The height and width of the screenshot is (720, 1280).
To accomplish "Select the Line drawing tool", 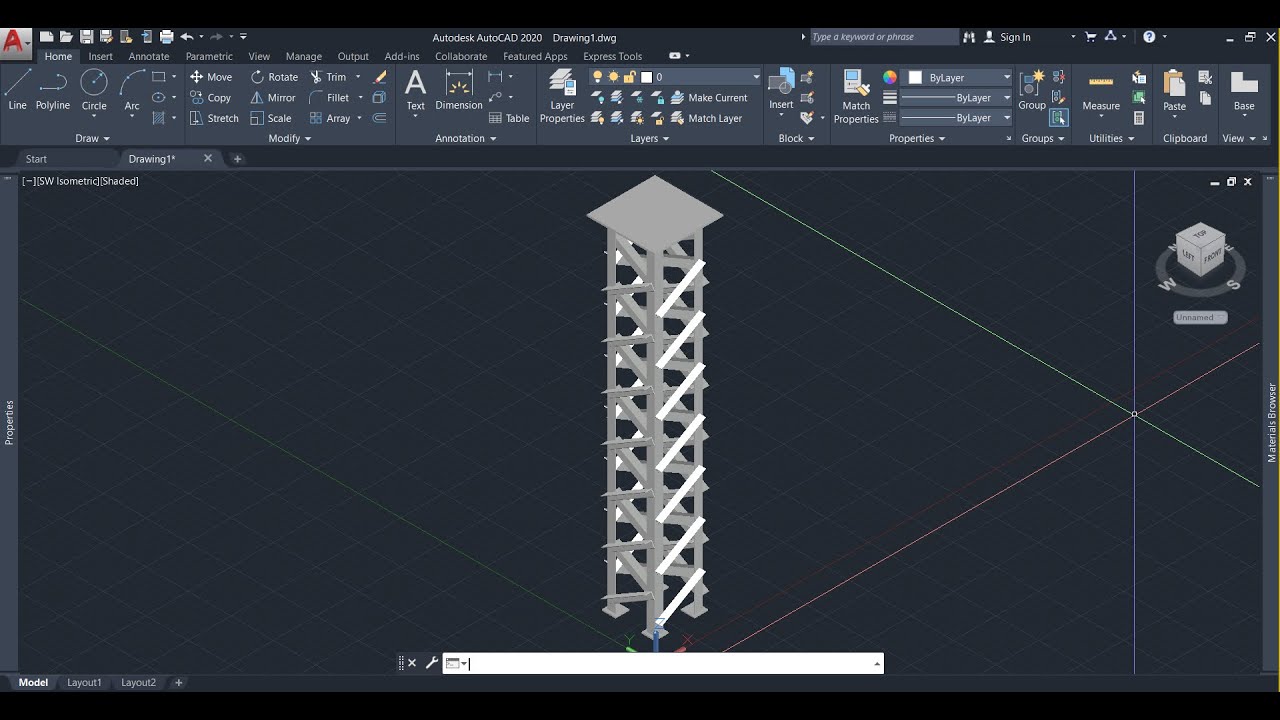I will (17, 89).
